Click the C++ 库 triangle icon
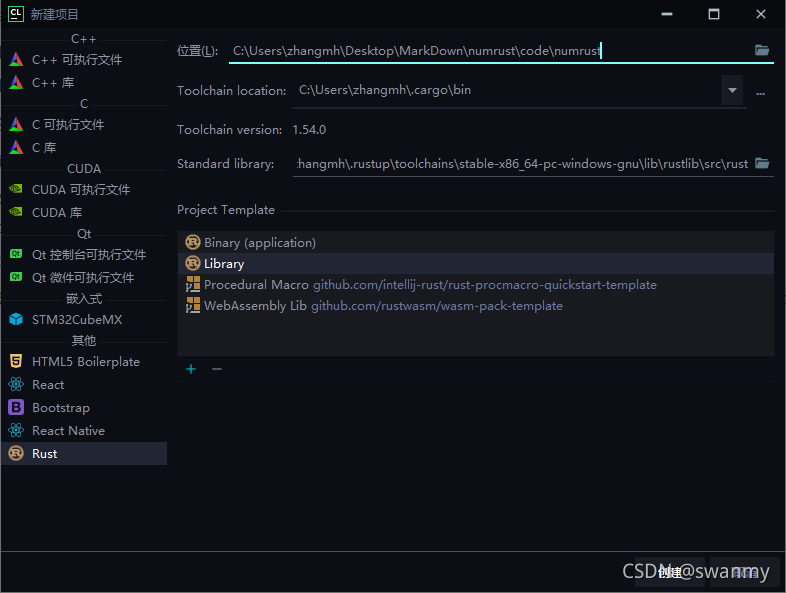The height and width of the screenshot is (593, 786). coord(16,82)
